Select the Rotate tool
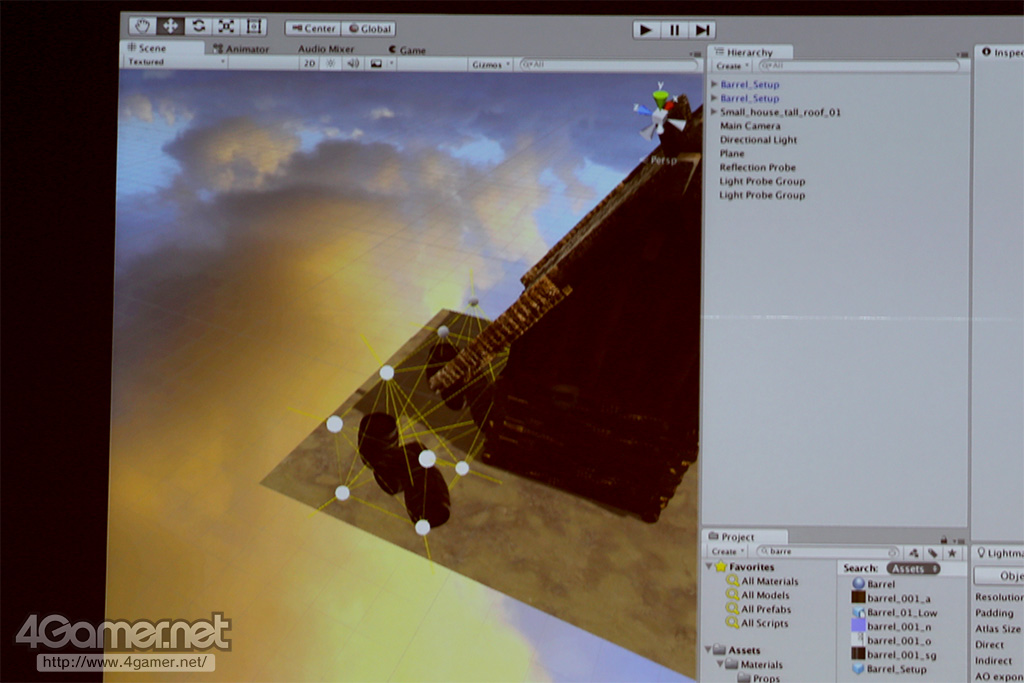1024x683 pixels. pos(198,27)
